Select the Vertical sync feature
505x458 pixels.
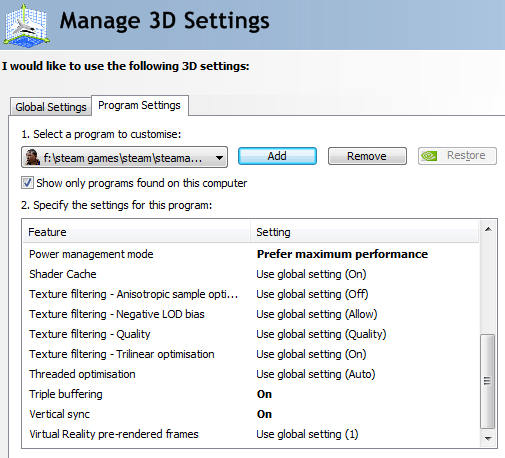coord(60,414)
